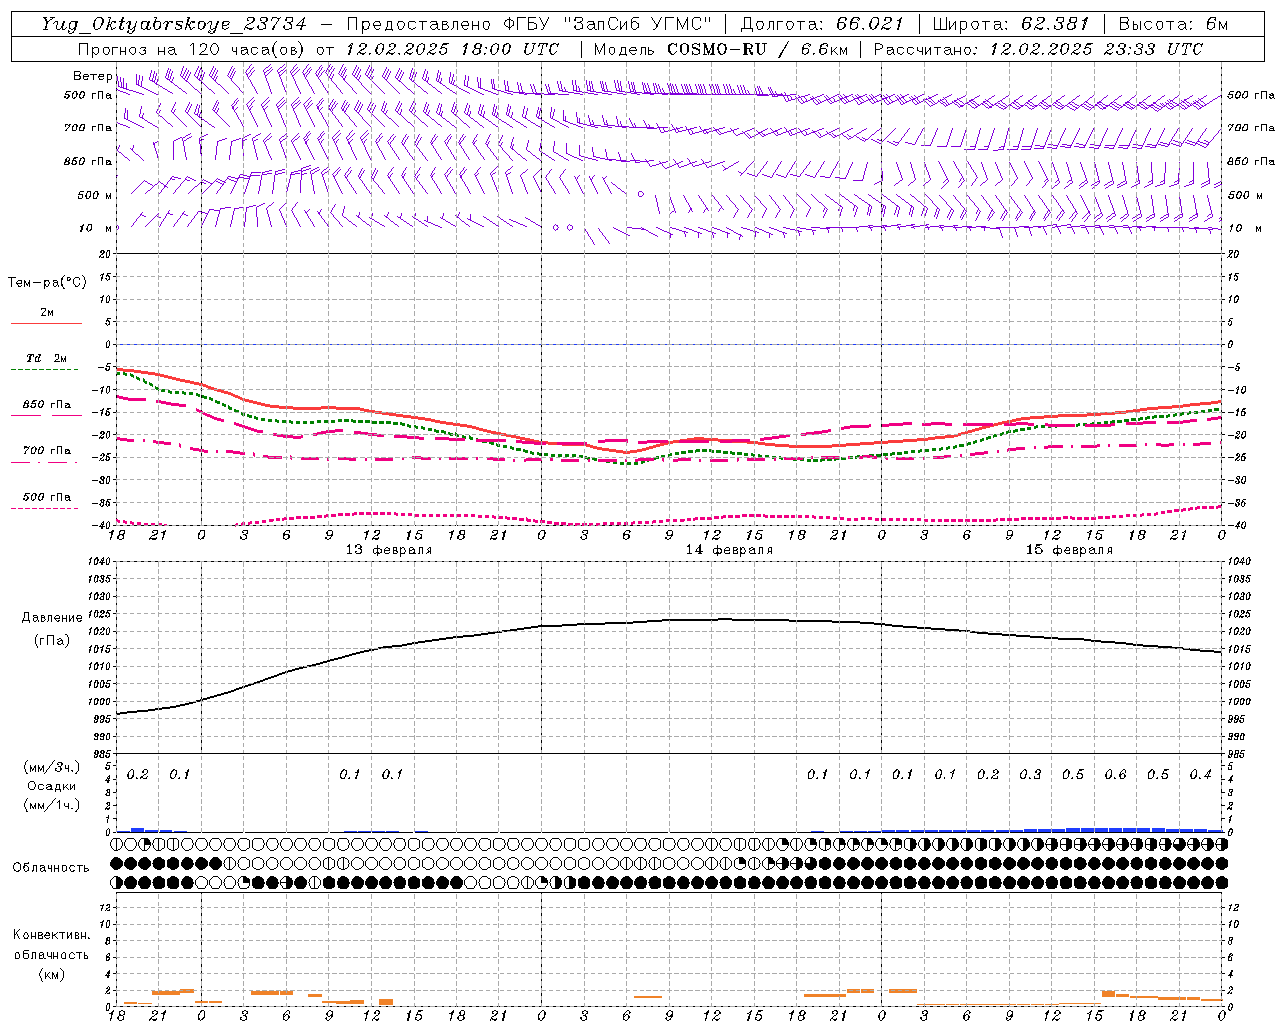Select forecast start time 12.02.2025 18:00 UTC
The width and height of the screenshot is (1280, 1024).
tap(452, 49)
